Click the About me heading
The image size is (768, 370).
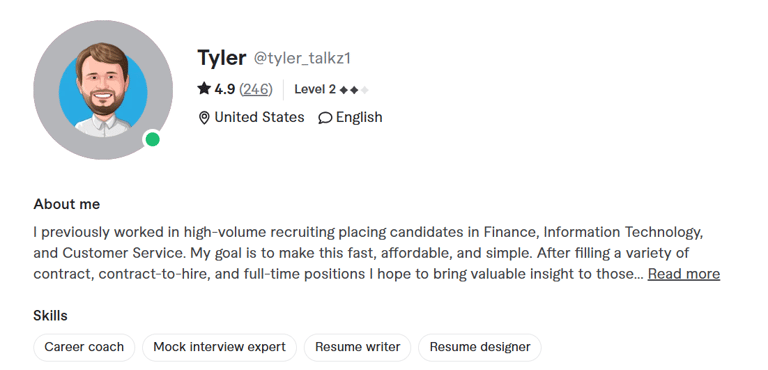pos(67,204)
